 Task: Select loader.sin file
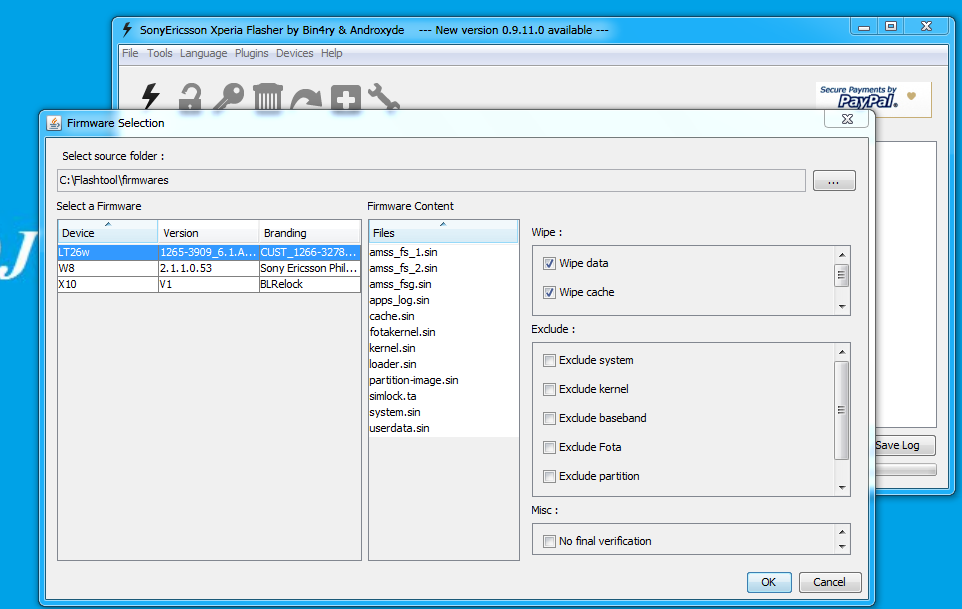coord(444,364)
